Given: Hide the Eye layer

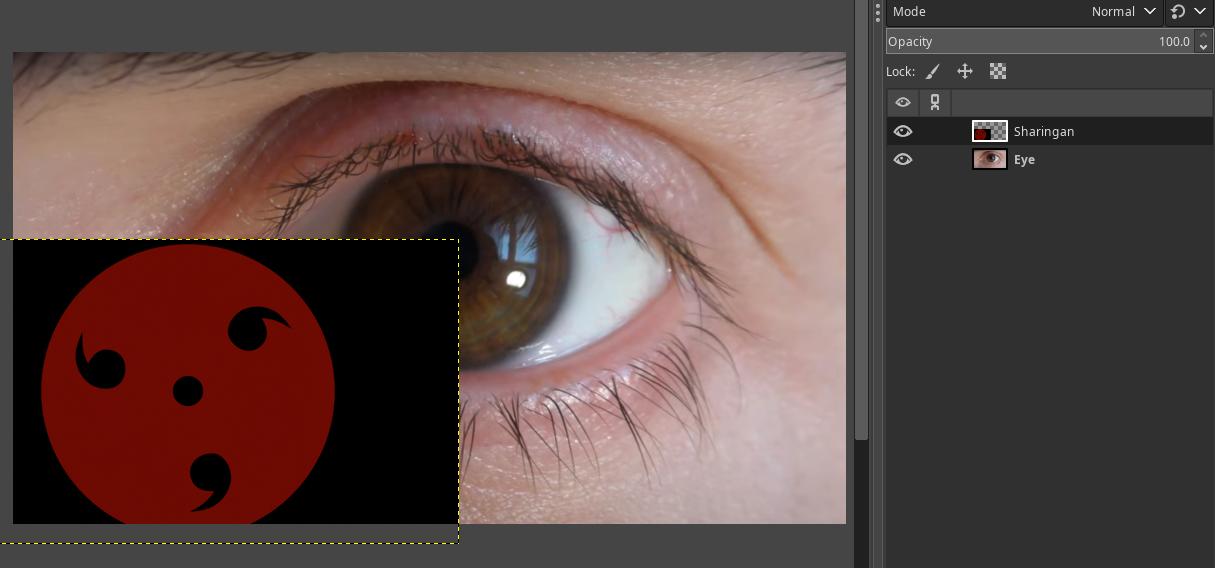Looking at the screenshot, I should [903, 159].
